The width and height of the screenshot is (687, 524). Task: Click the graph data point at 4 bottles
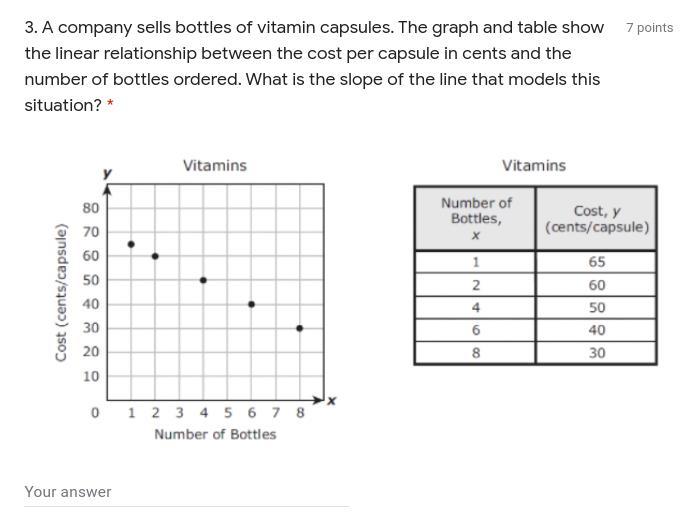[203, 280]
